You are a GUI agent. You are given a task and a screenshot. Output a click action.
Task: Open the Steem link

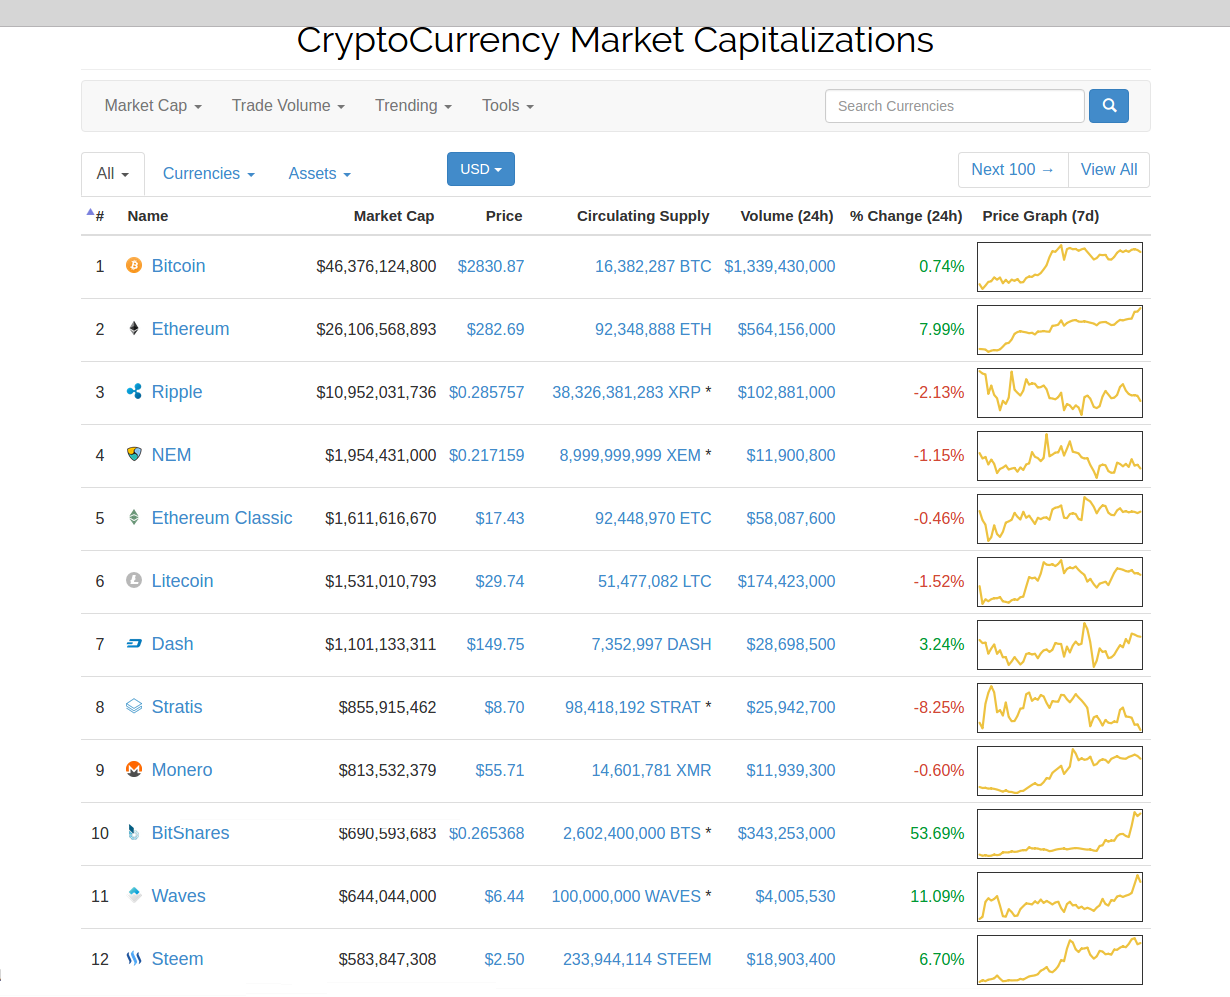178,959
